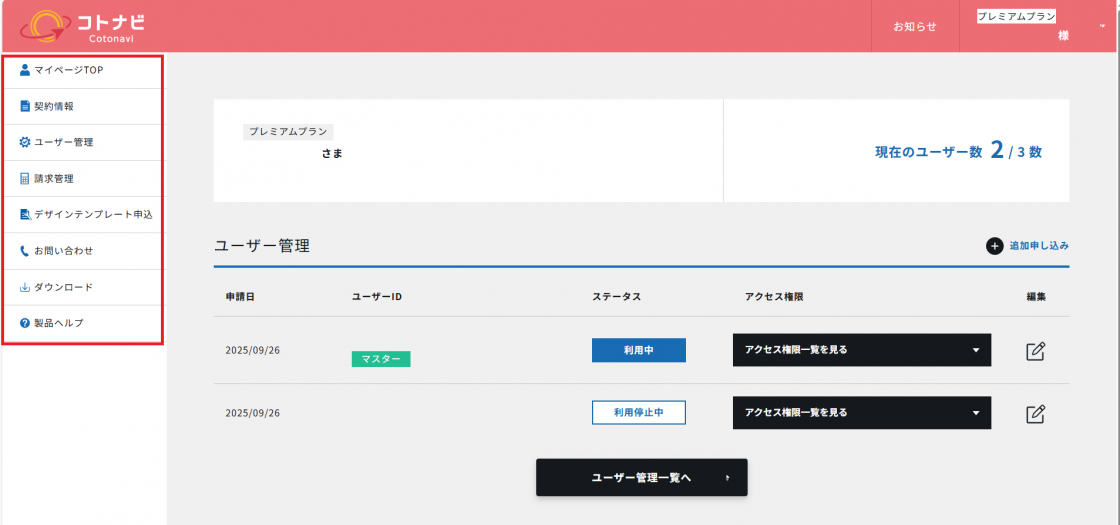Click the download icon beside ダウンロード
Image resolution: width=1120 pixels, height=525 pixels.
click(x=25, y=287)
